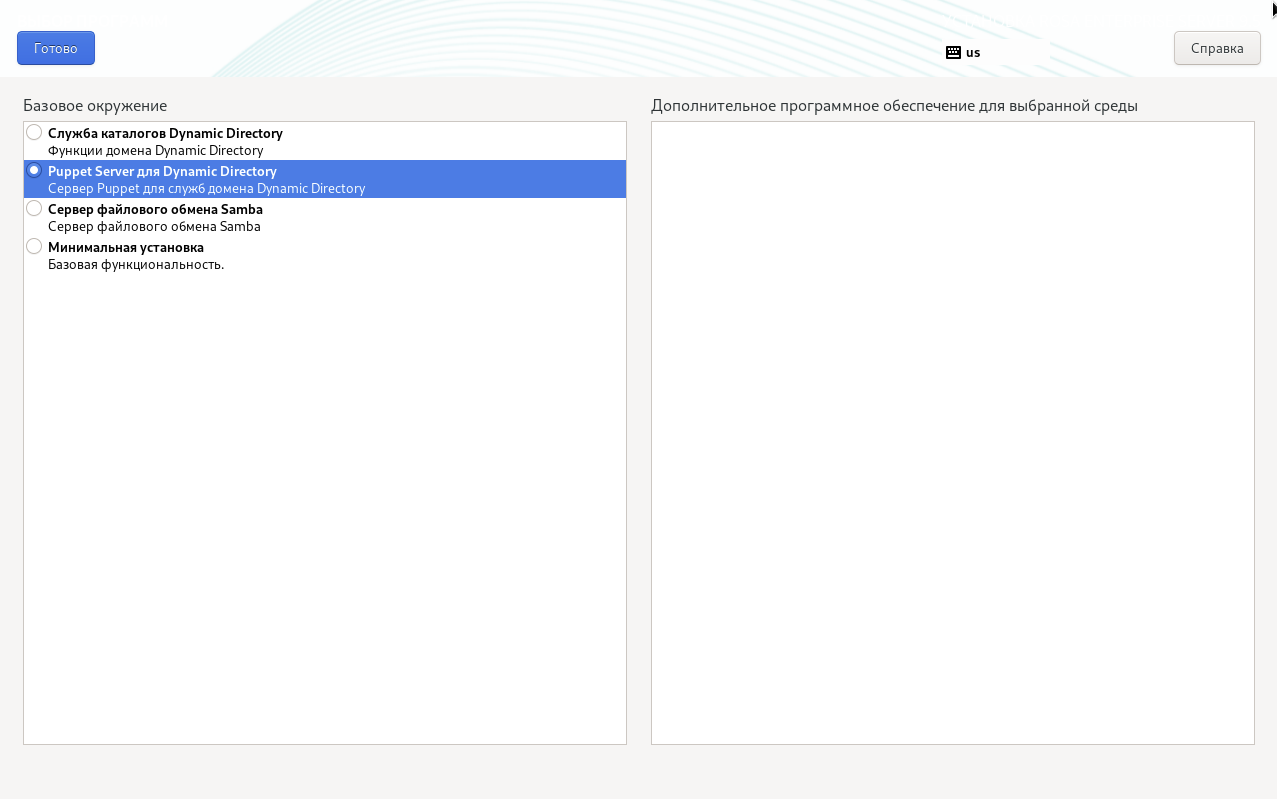Viewport: 1277px width, 799px height.
Task: Click the description 'Сервер Puppet для служб домена'
Action: [x=206, y=188]
